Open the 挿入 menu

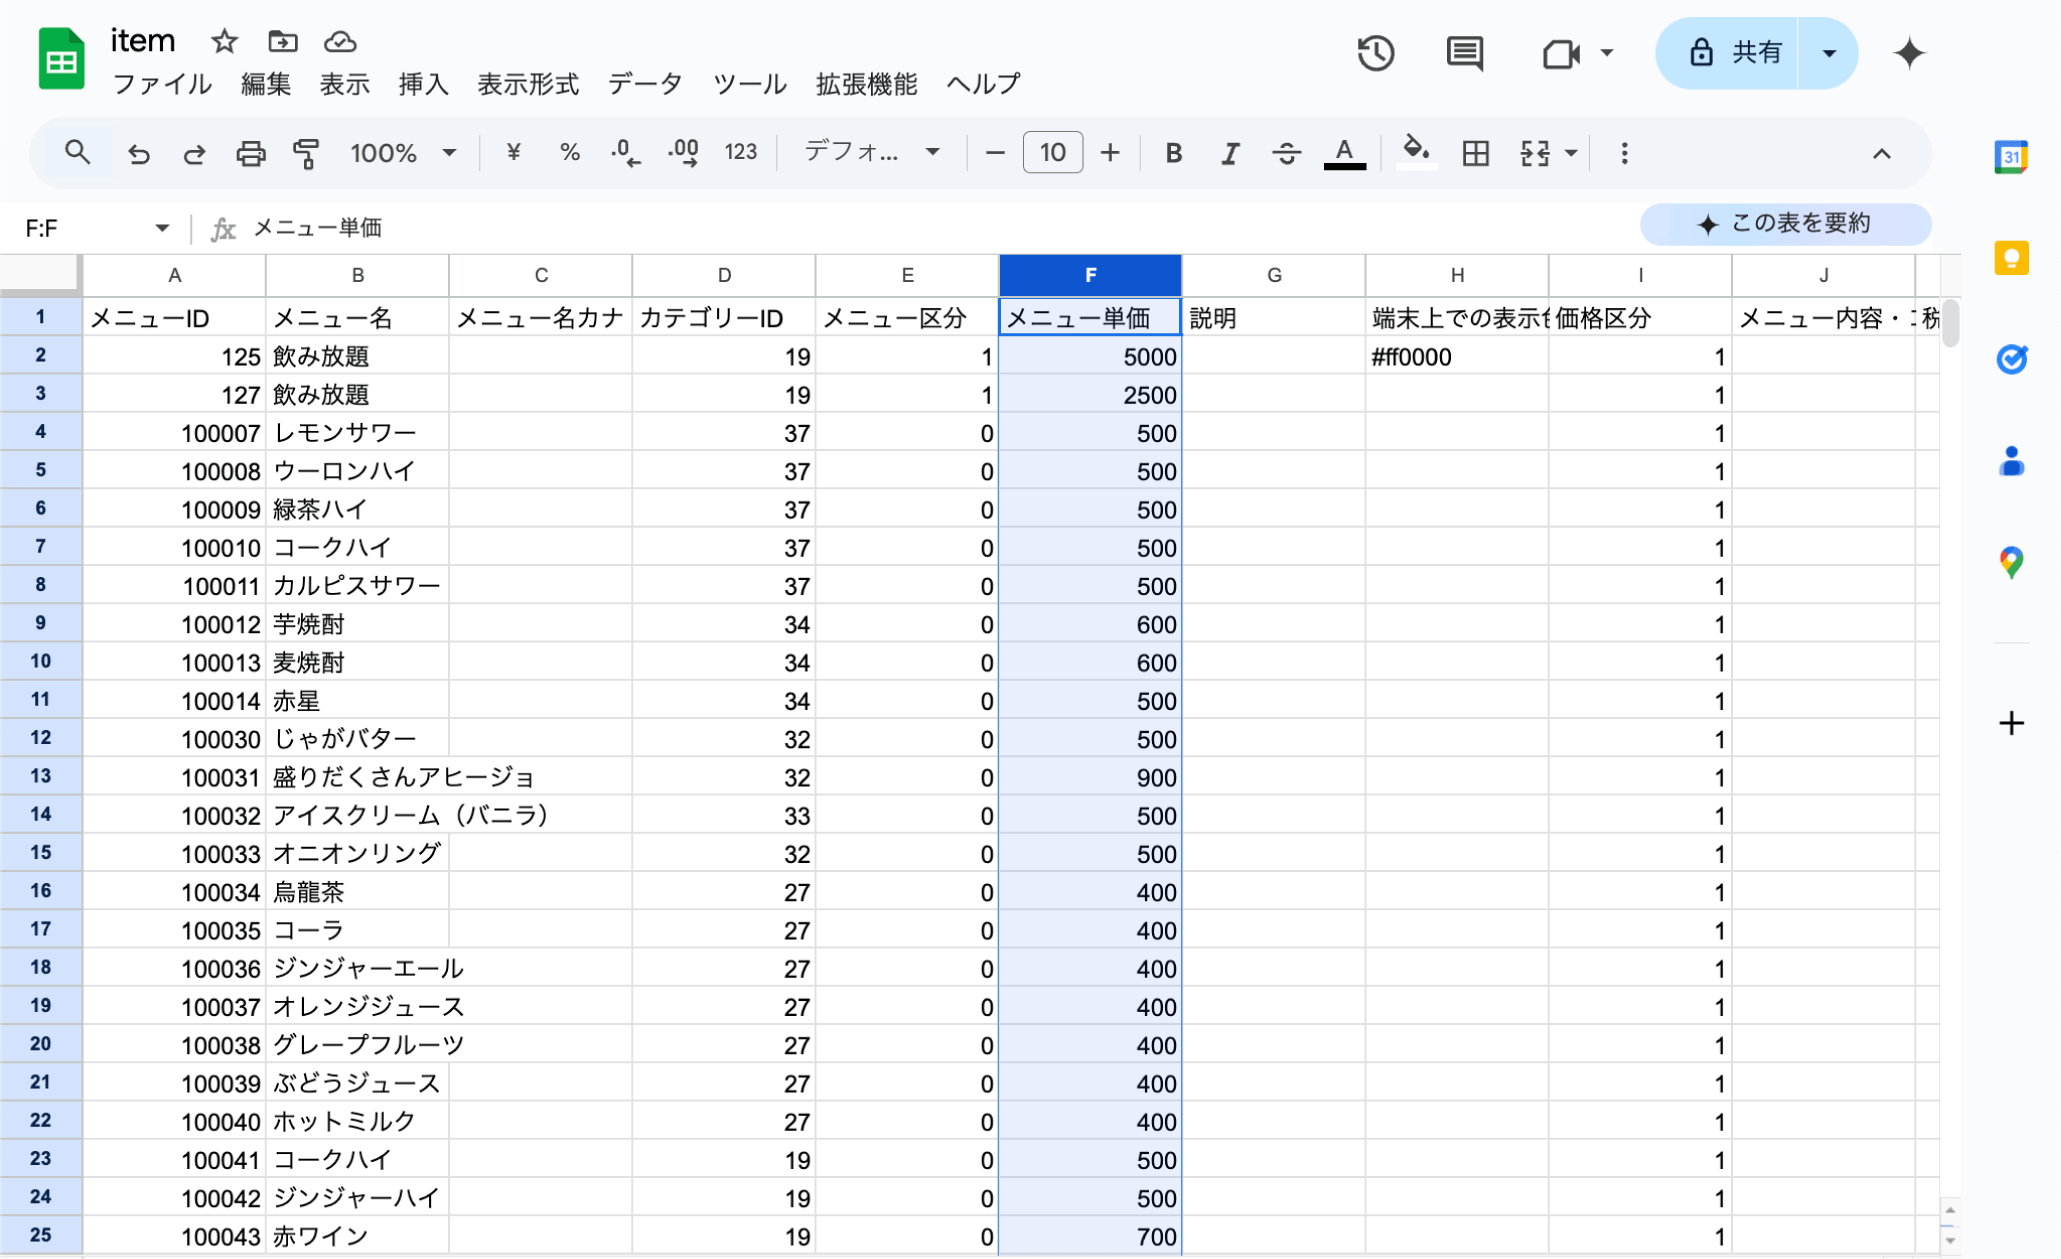point(423,84)
